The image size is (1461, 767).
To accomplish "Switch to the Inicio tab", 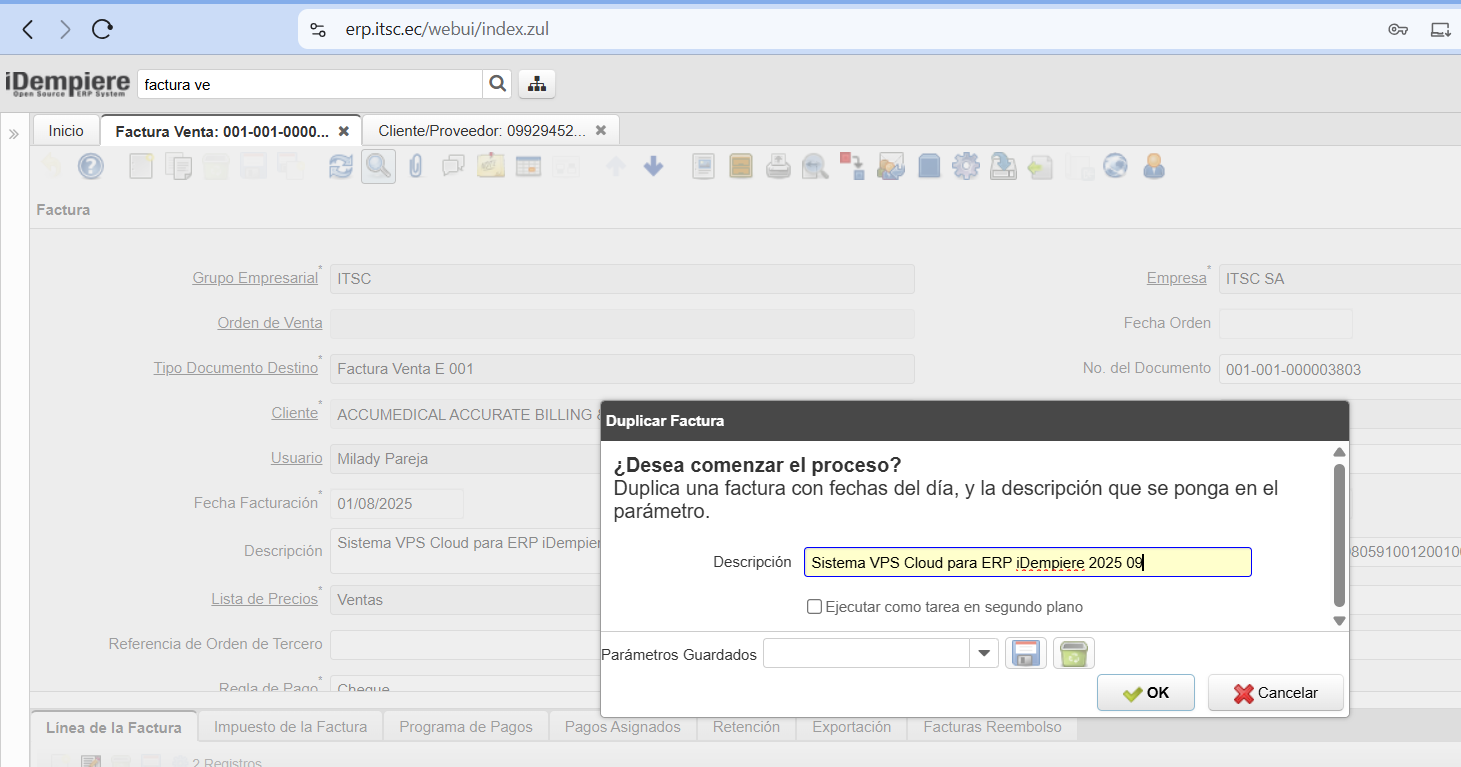I will click(66, 131).
